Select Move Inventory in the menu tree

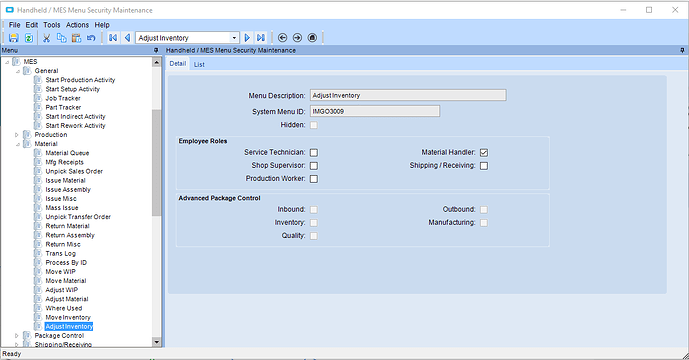68,317
